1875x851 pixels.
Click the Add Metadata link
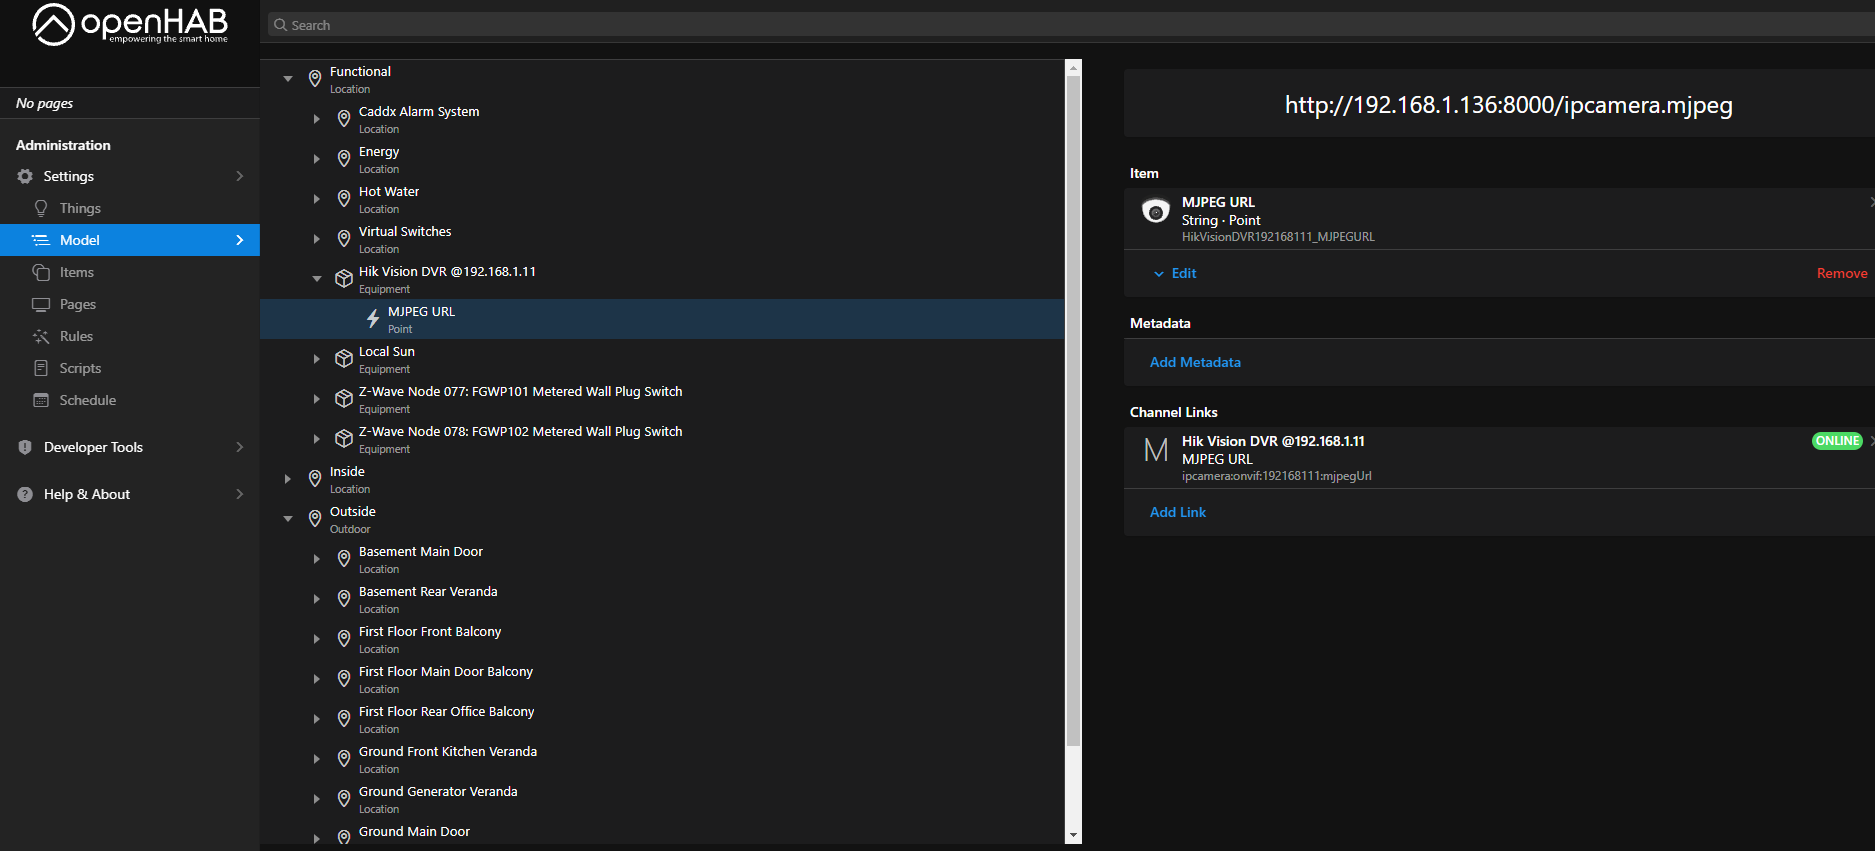(x=1195, y=362)
